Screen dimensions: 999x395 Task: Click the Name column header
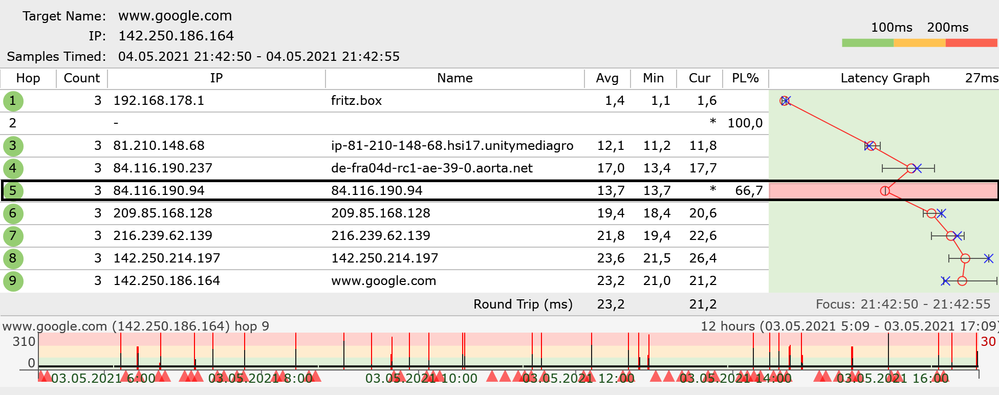[x=455, y=78]
